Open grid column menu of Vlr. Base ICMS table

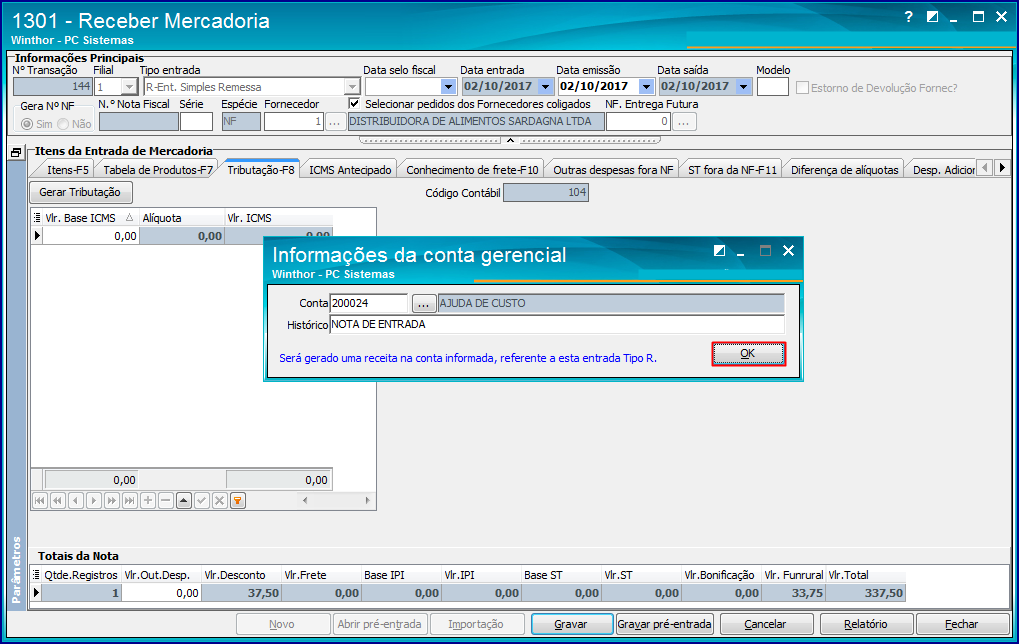click(37, 218)
